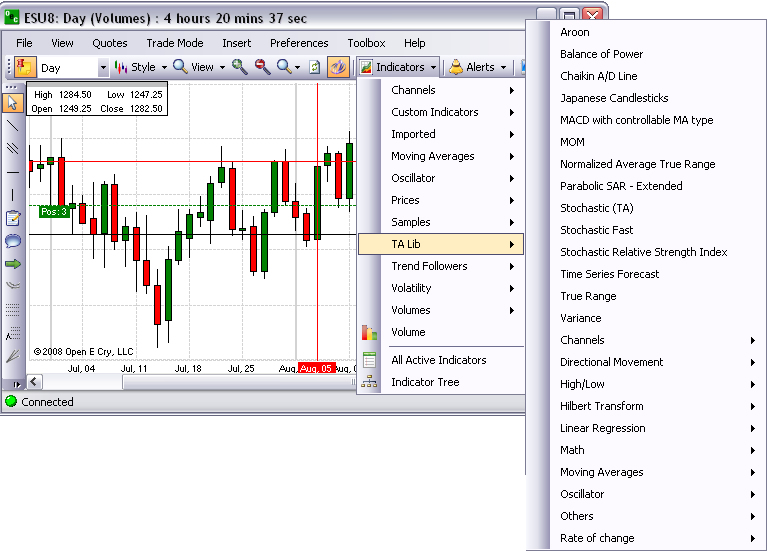
Task: Open the Indicators toolbar dropdown
Action: tap(398, 67)
